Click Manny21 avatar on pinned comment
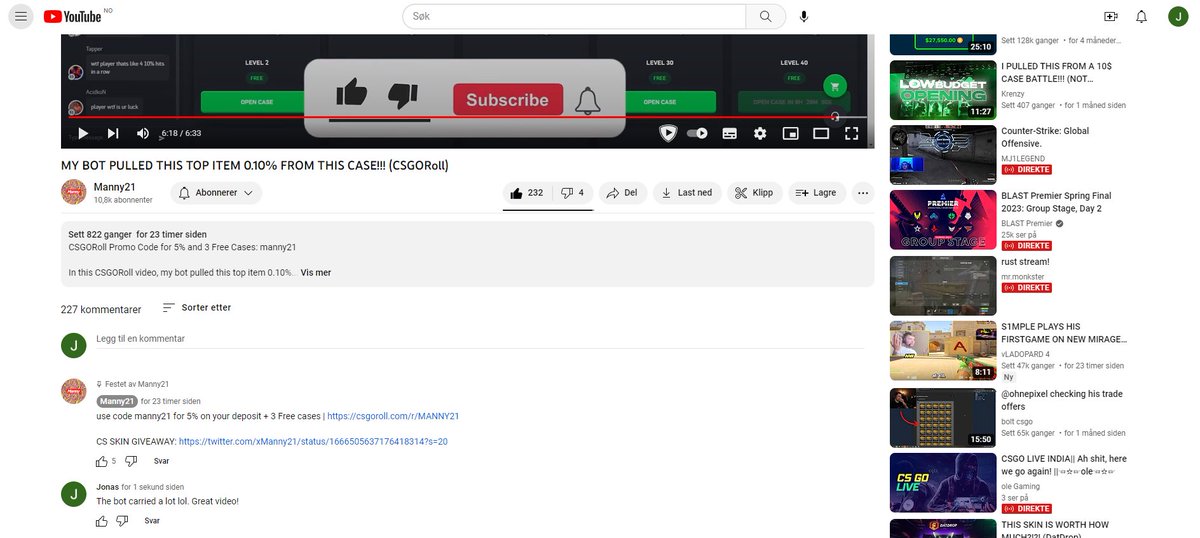Image resolution: width=1200 pixels, height=538 pixels. tap(73, 391)
